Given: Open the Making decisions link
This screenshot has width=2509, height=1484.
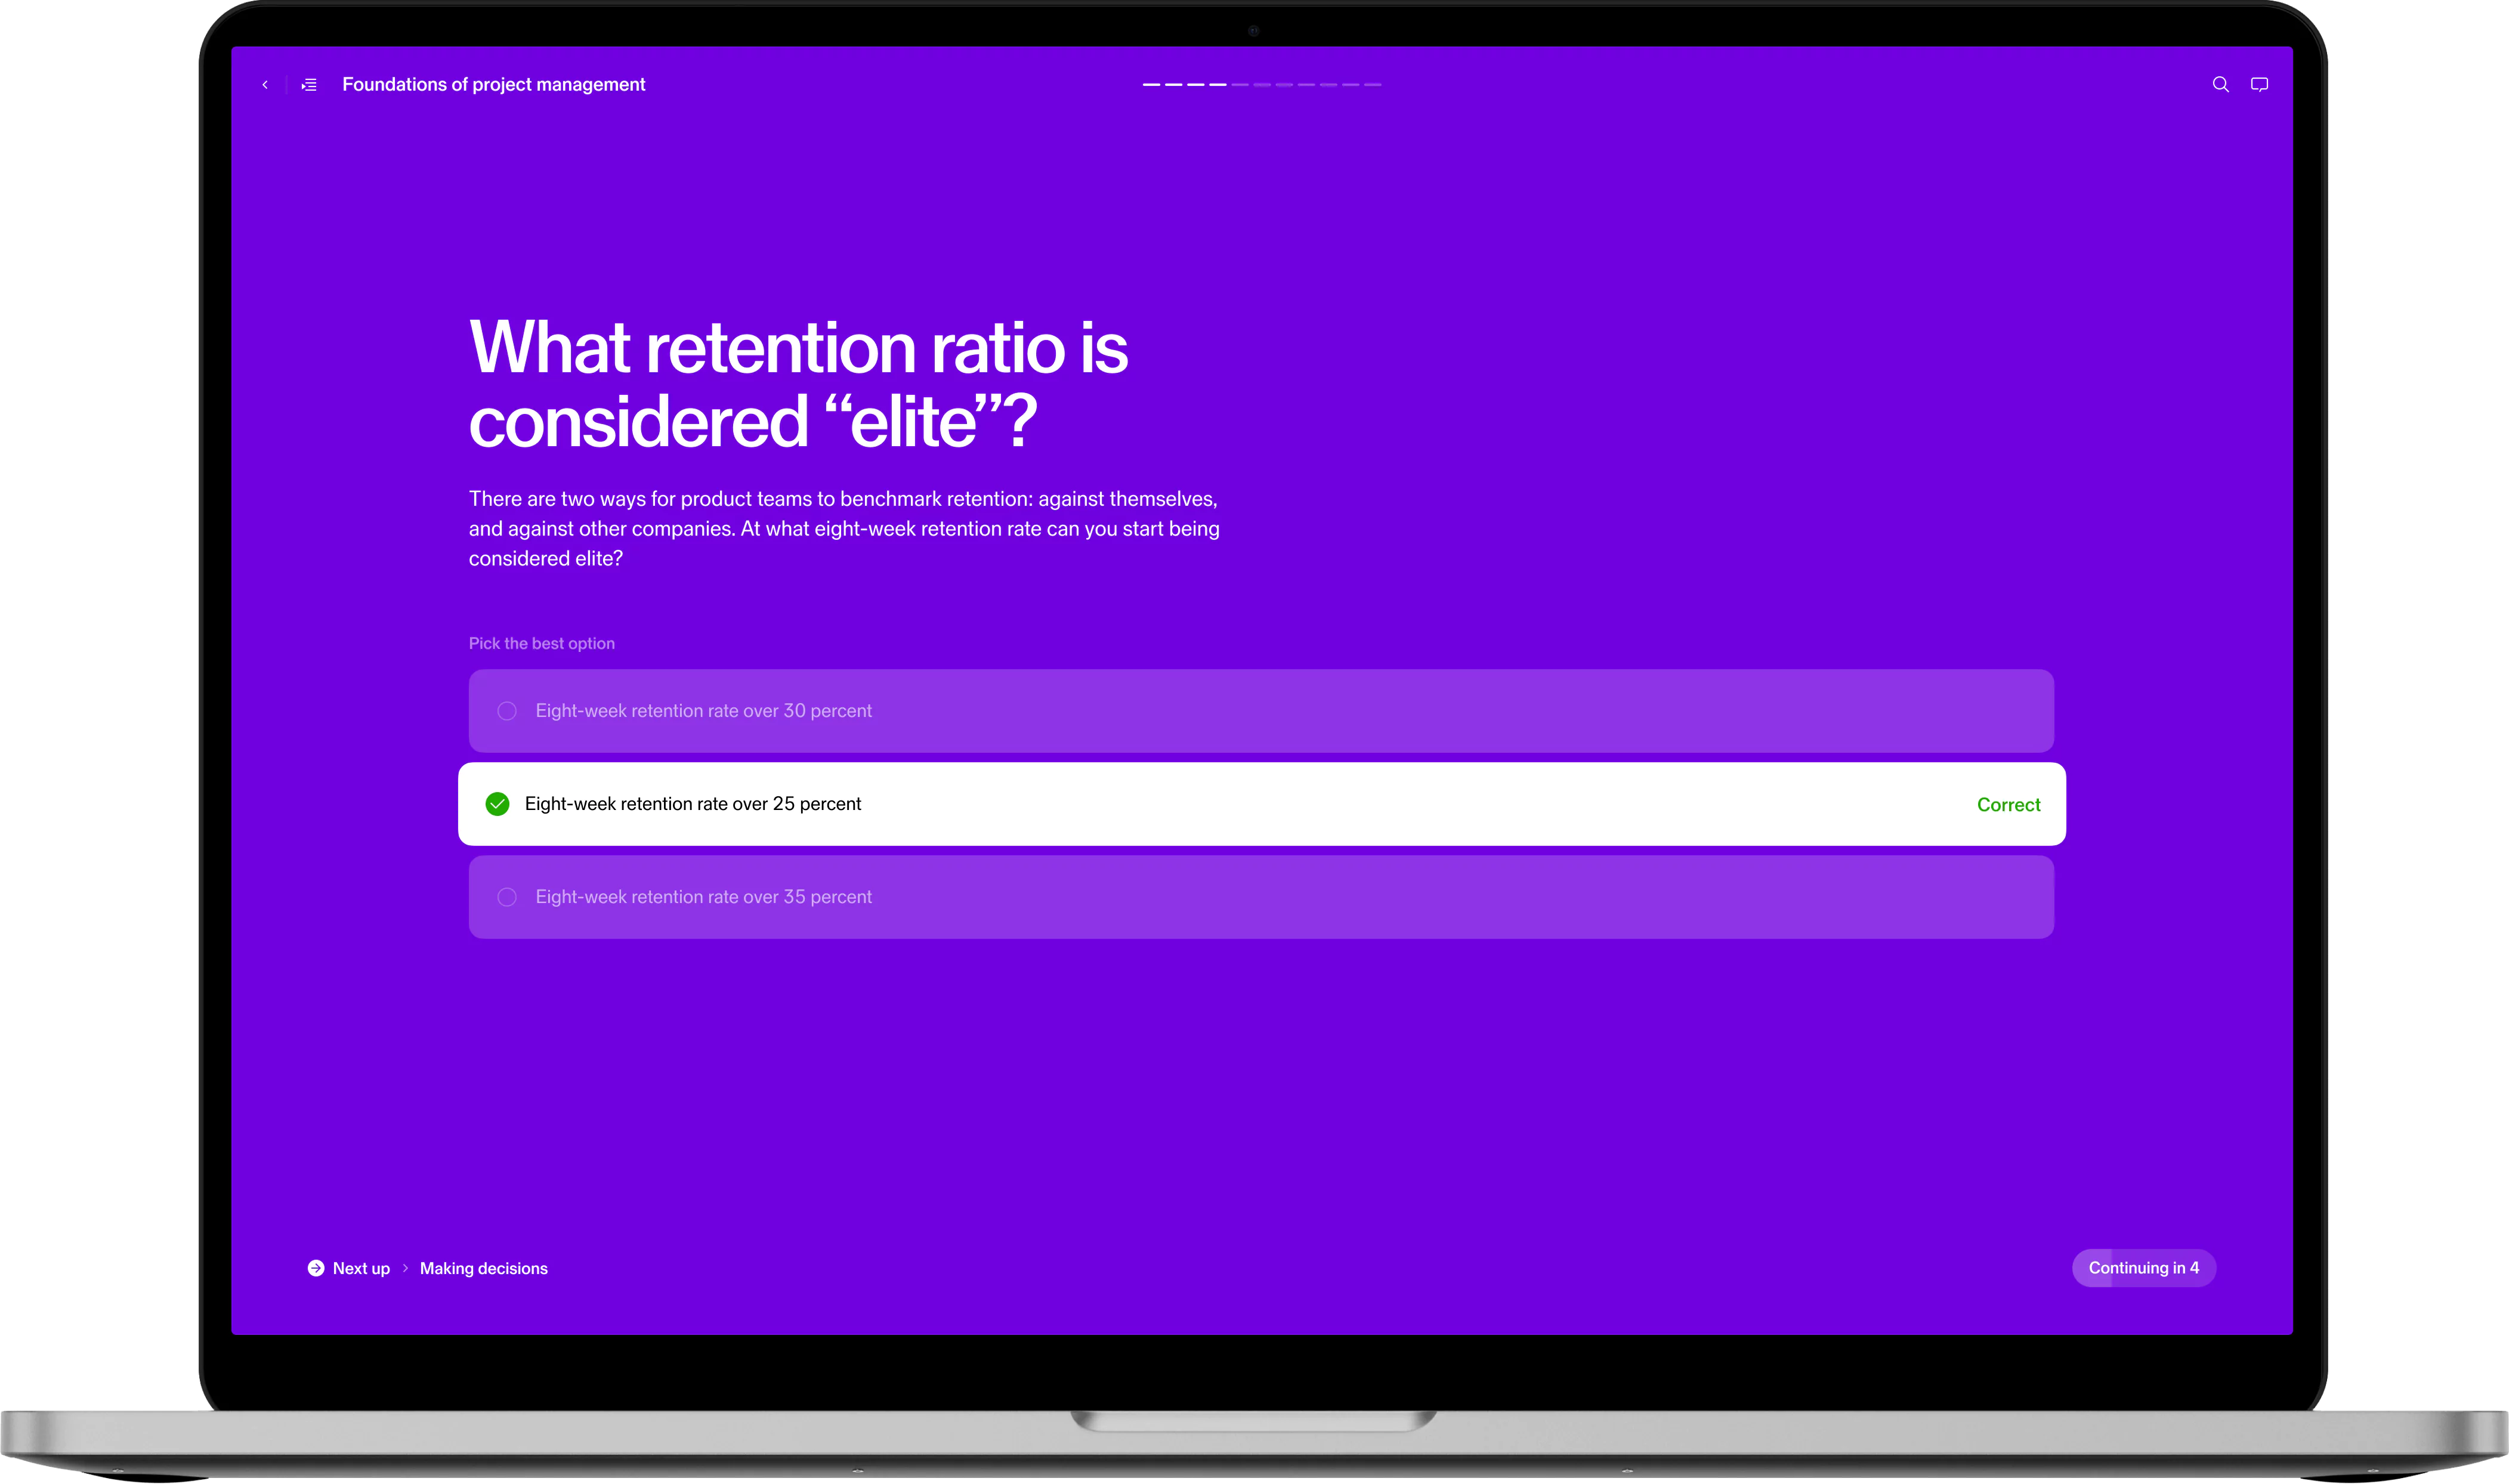Looking at the screenshot, I should click(x=483, y=1268).
